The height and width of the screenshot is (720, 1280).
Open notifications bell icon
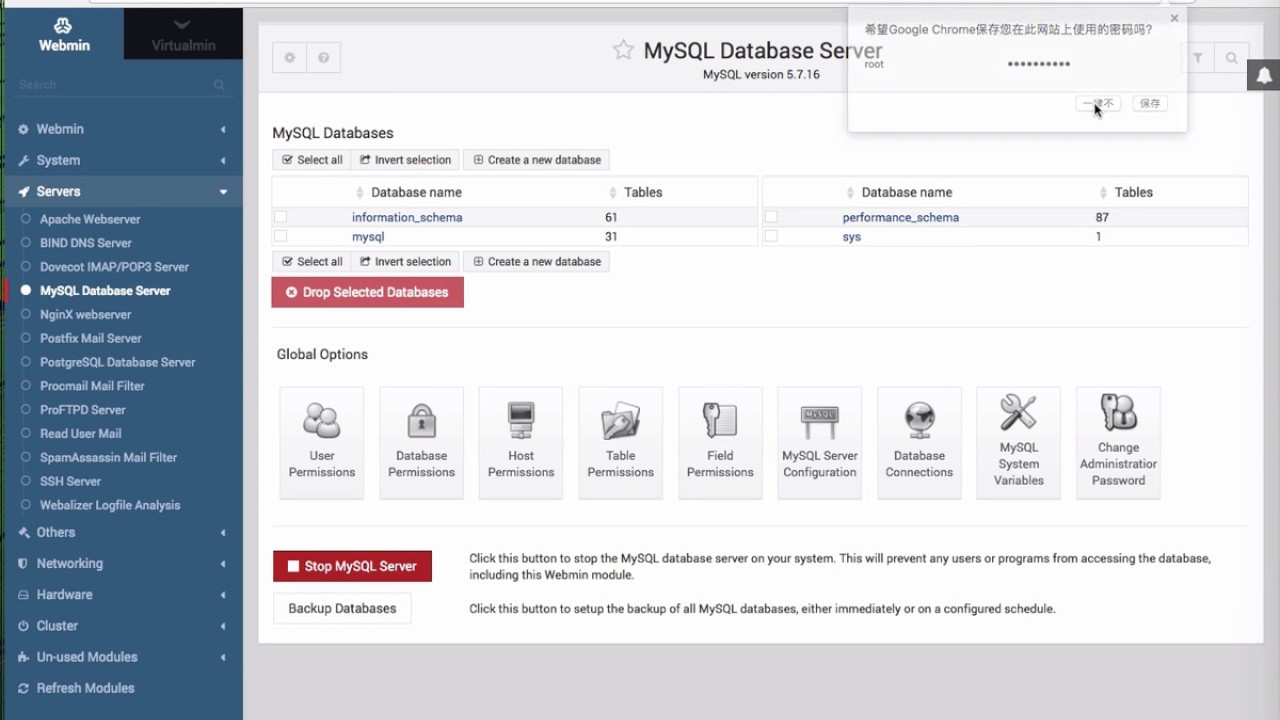tap(1264, 76)
